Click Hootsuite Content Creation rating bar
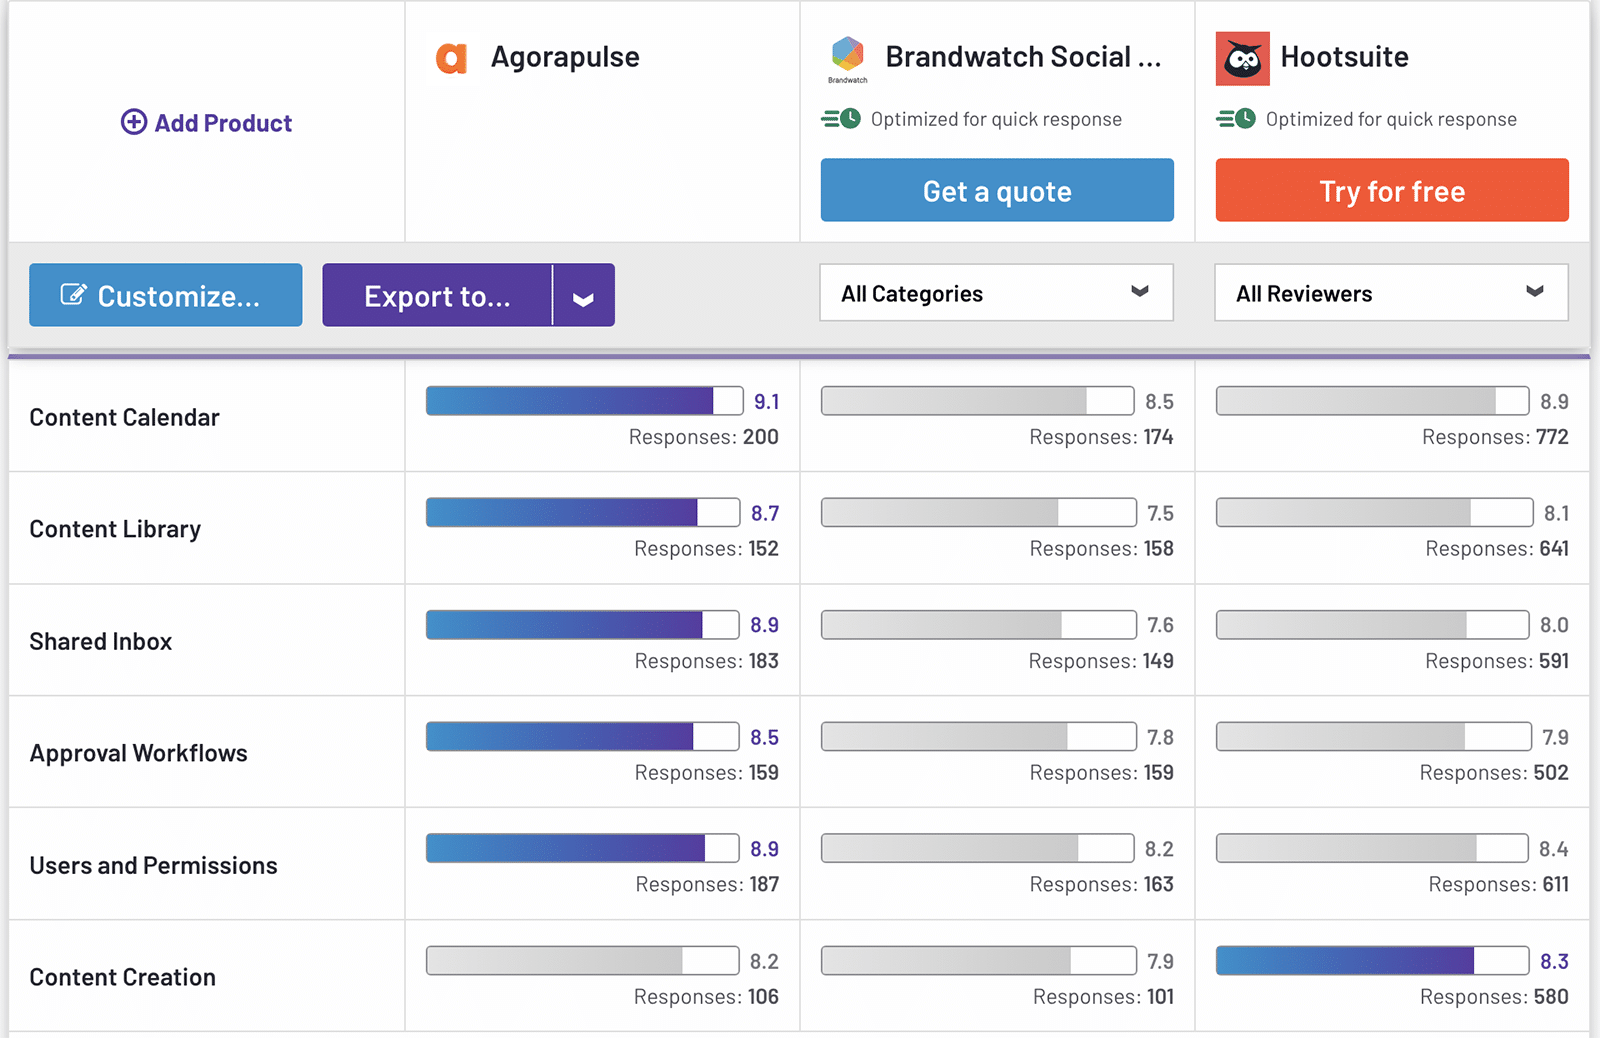1600x1038 pixels. point(1372,961)
